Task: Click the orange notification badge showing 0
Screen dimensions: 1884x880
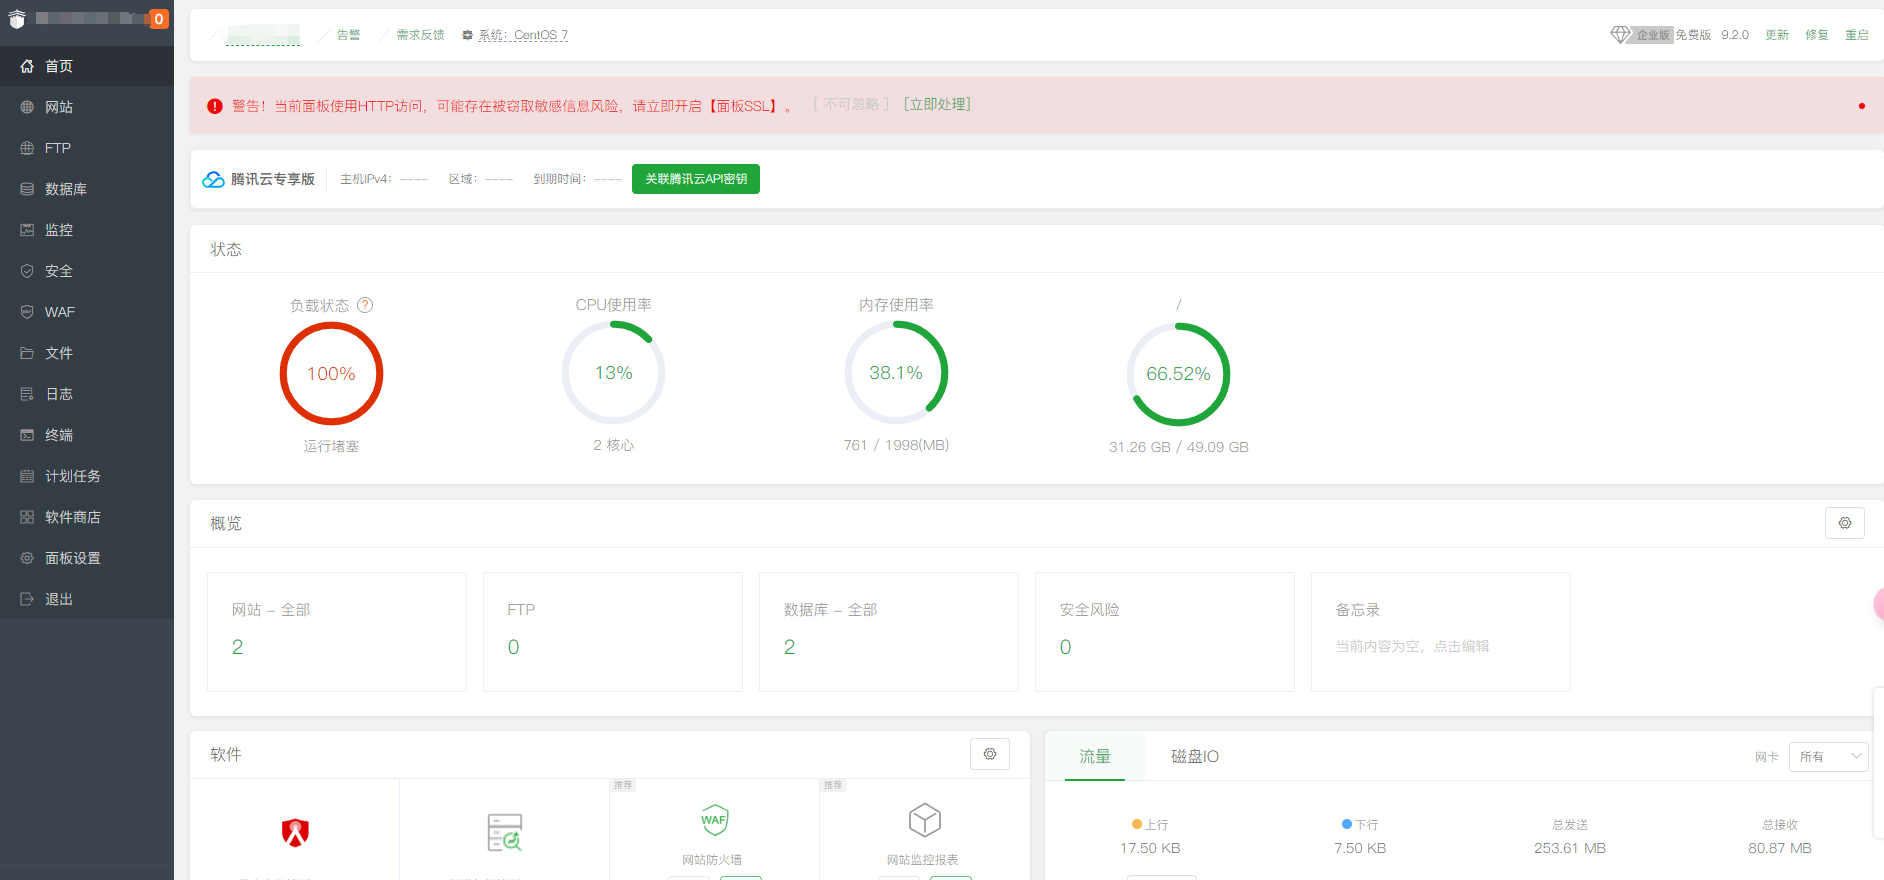Action: coord(159,19)
